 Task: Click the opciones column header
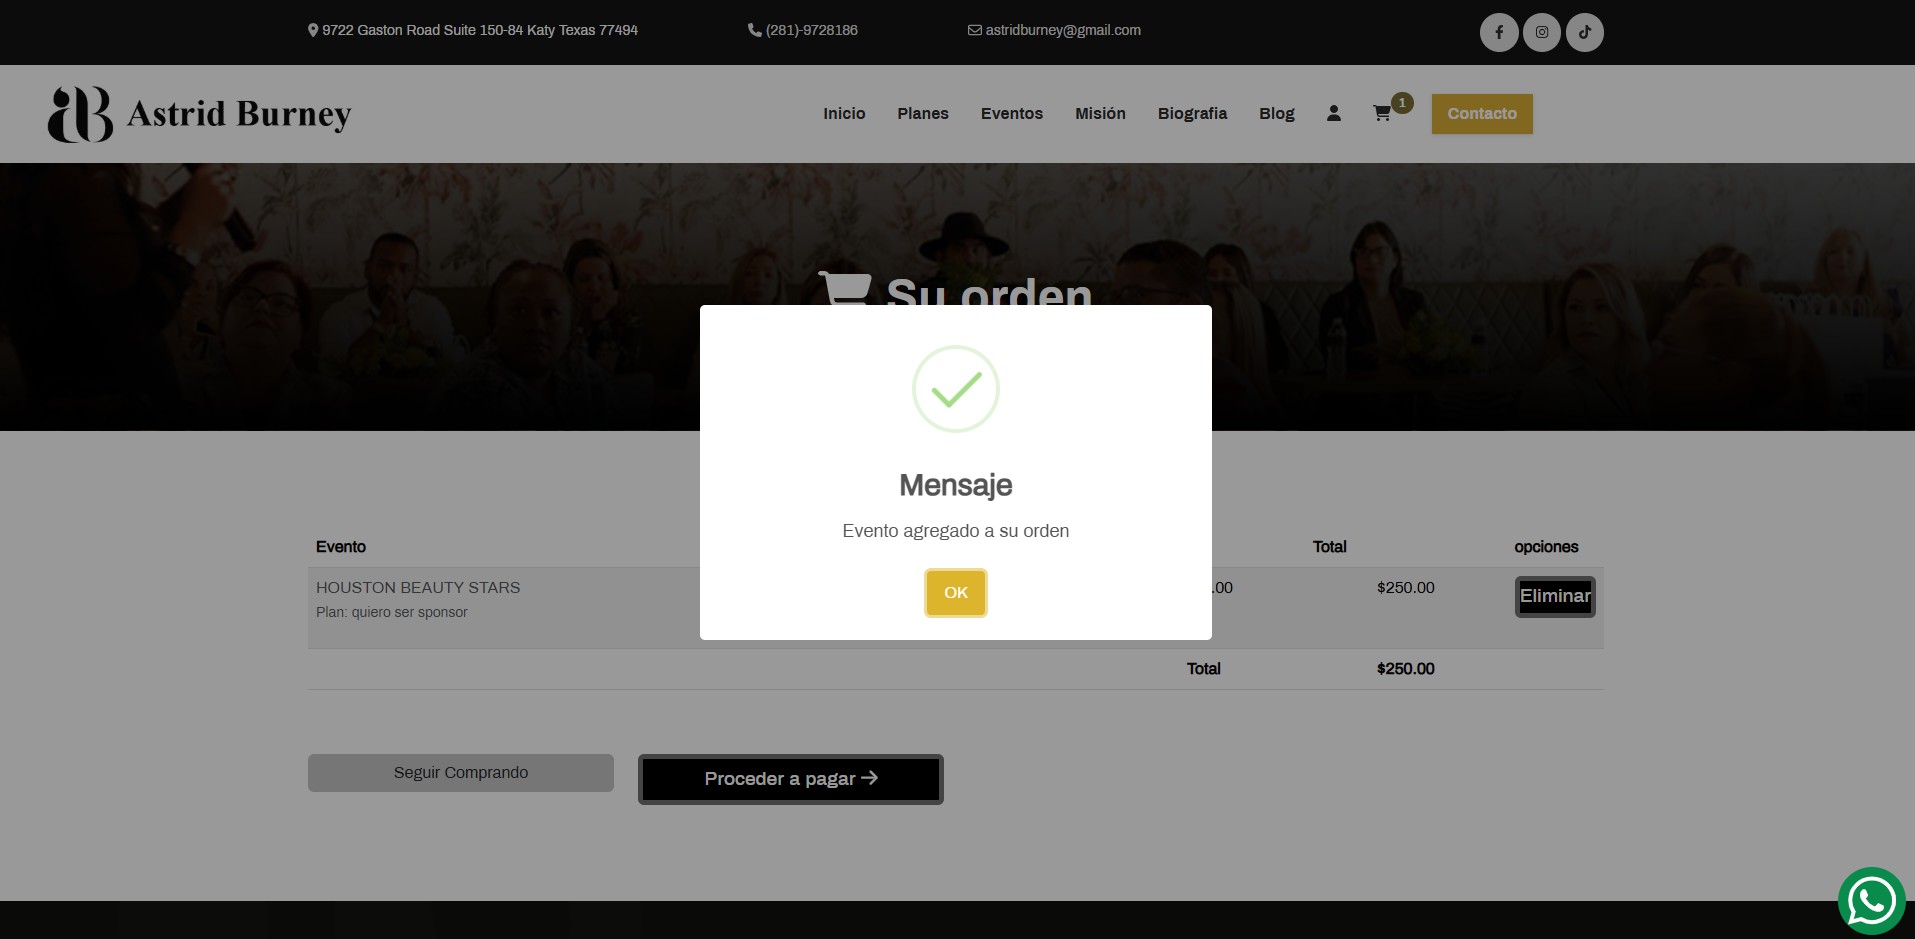tap(1546, 547)
